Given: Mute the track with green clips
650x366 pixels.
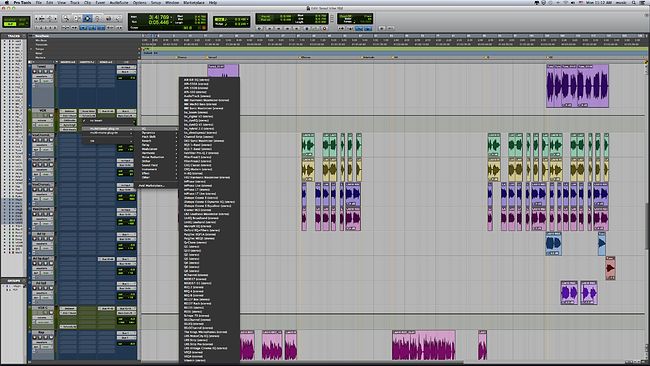Looking at the screenshot, I should (51, 140).
